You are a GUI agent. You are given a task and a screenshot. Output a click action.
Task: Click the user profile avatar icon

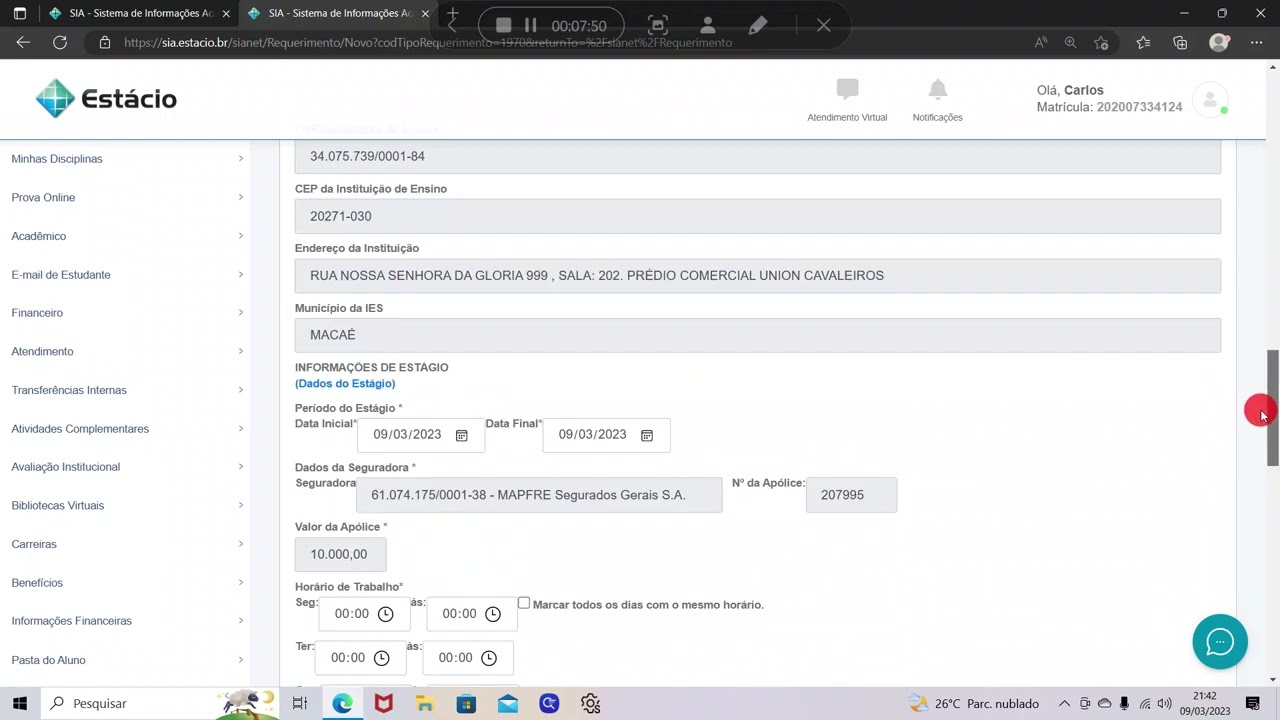coord(1210,99)
